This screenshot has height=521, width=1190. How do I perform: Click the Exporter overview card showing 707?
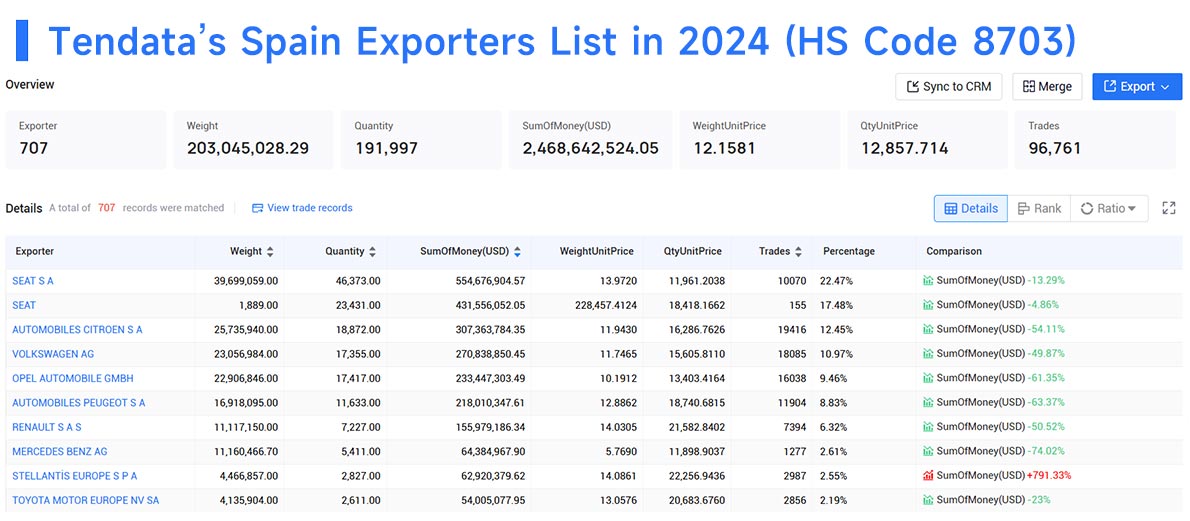[86, 140]
